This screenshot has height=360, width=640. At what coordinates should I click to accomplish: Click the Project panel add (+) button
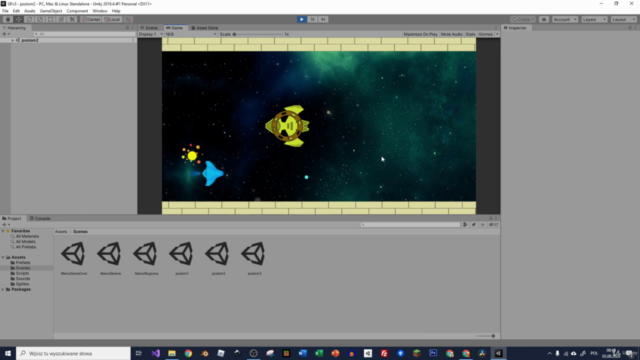tap(6, 224)
